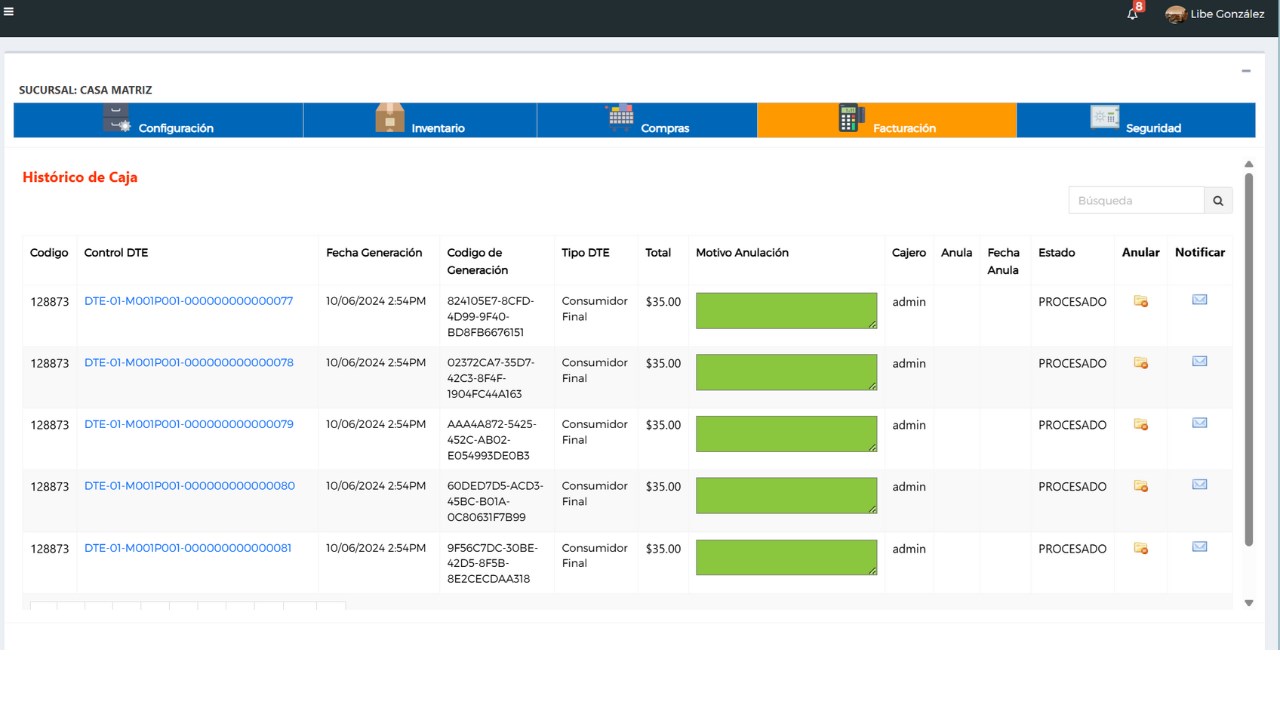
Task: Click the Configuración cabinet icon
Action: click(x=116, y=118)
